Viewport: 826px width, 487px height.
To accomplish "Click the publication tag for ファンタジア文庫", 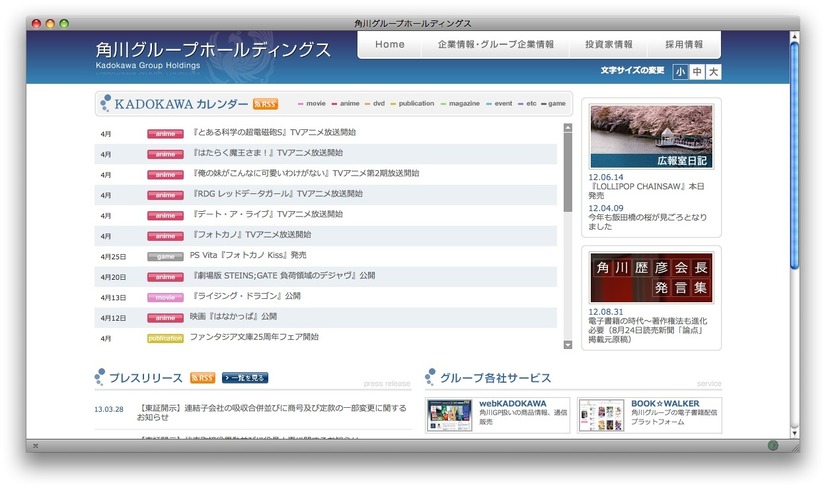I will (165, 338).
